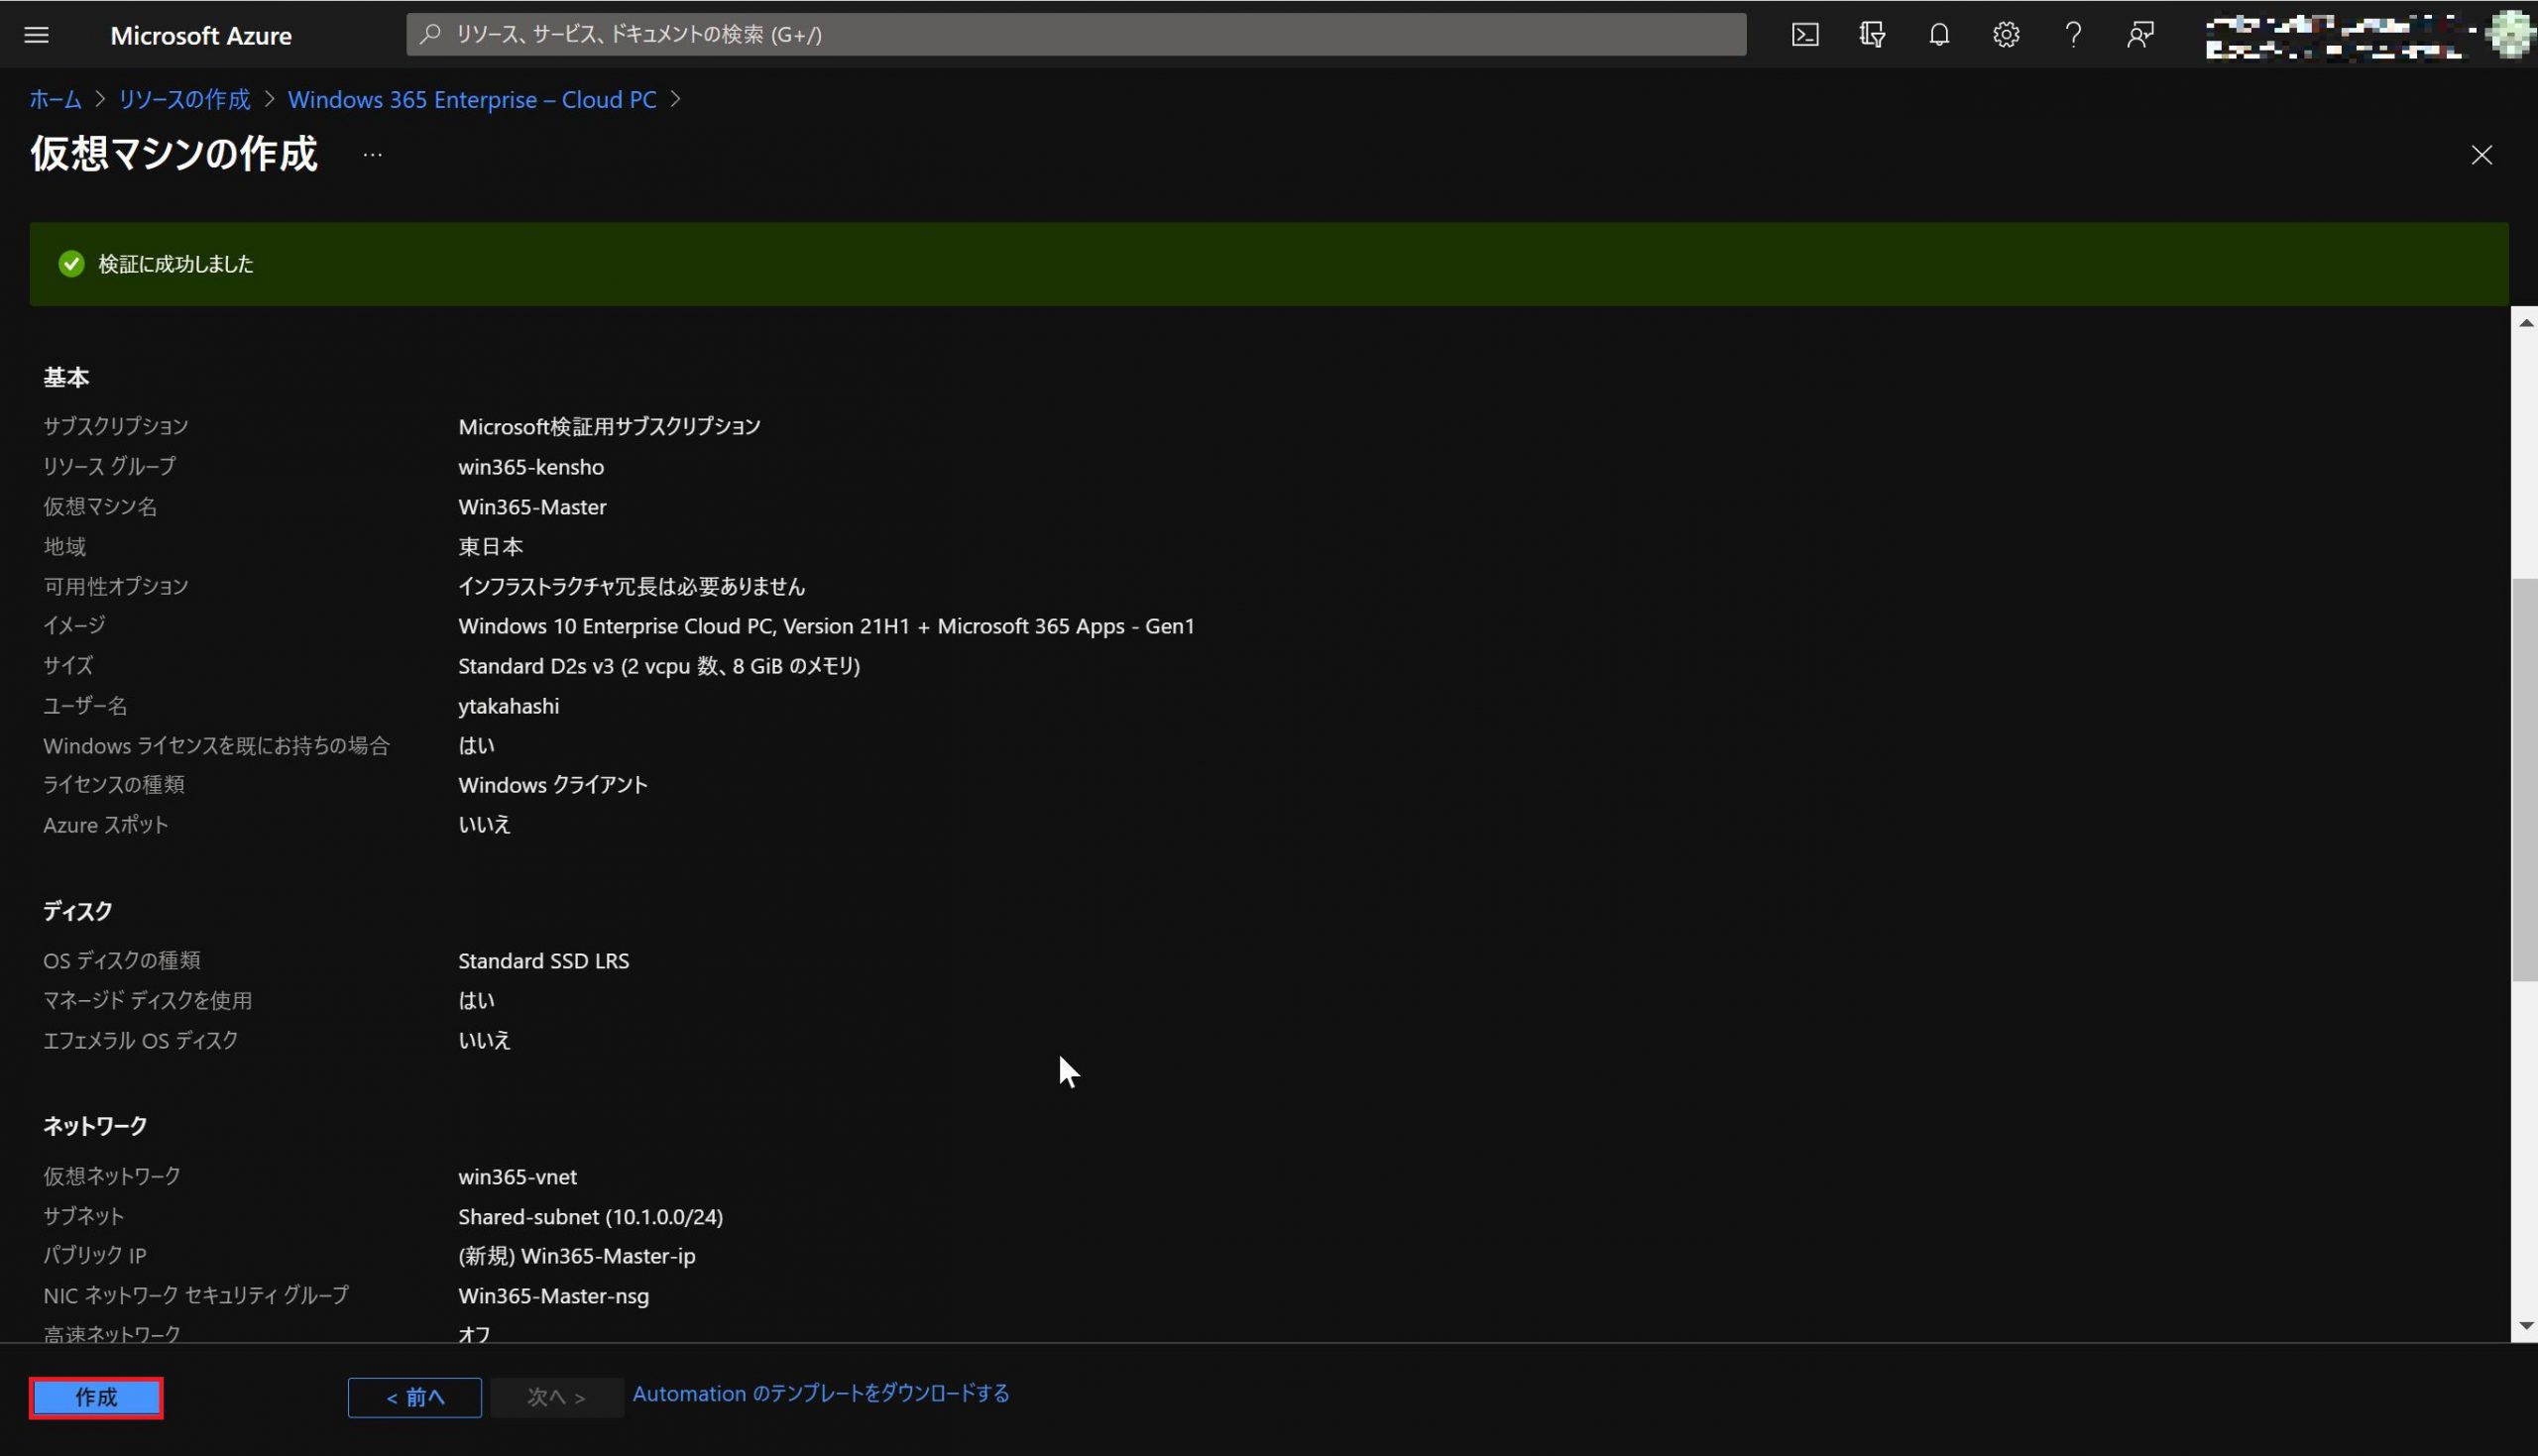Click the ellipsis next to page title

coord(372,155)
